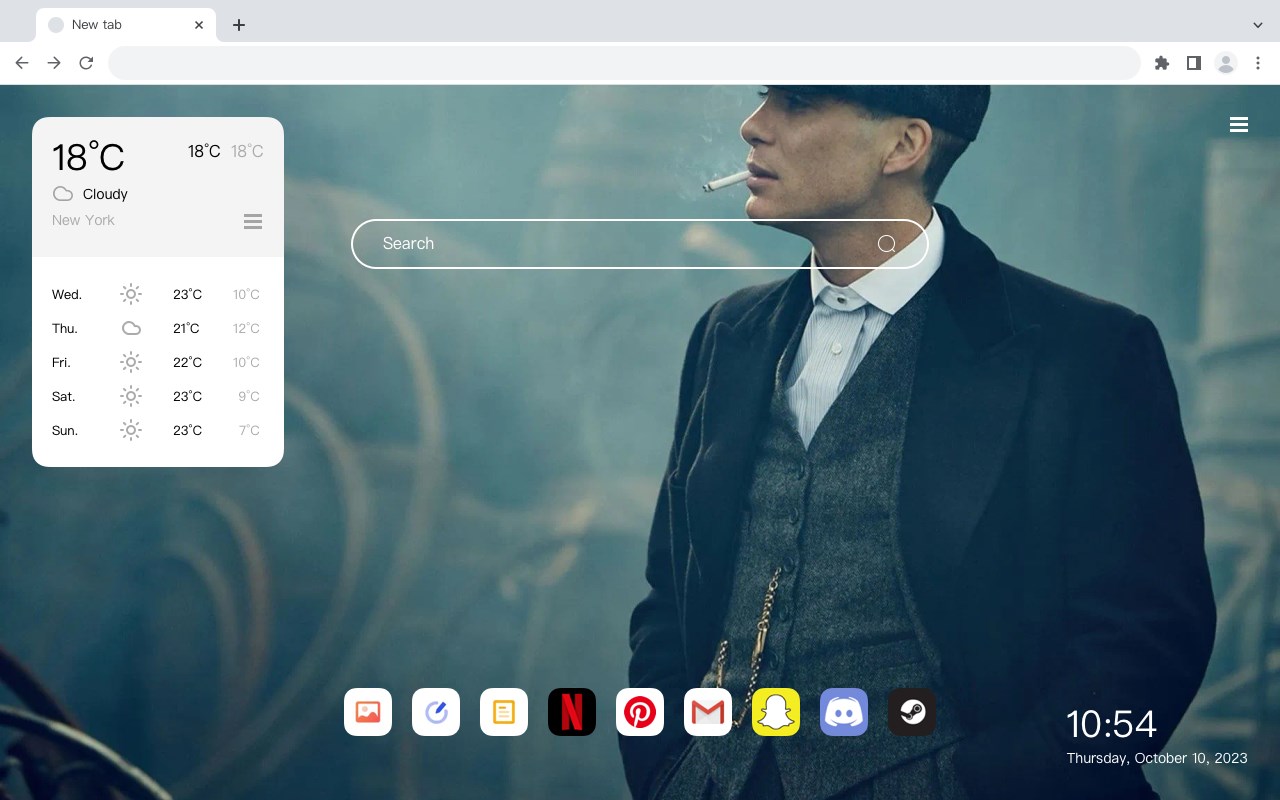
Task: Click the cloud icon in Thu. row
Action: click(131, 328)
